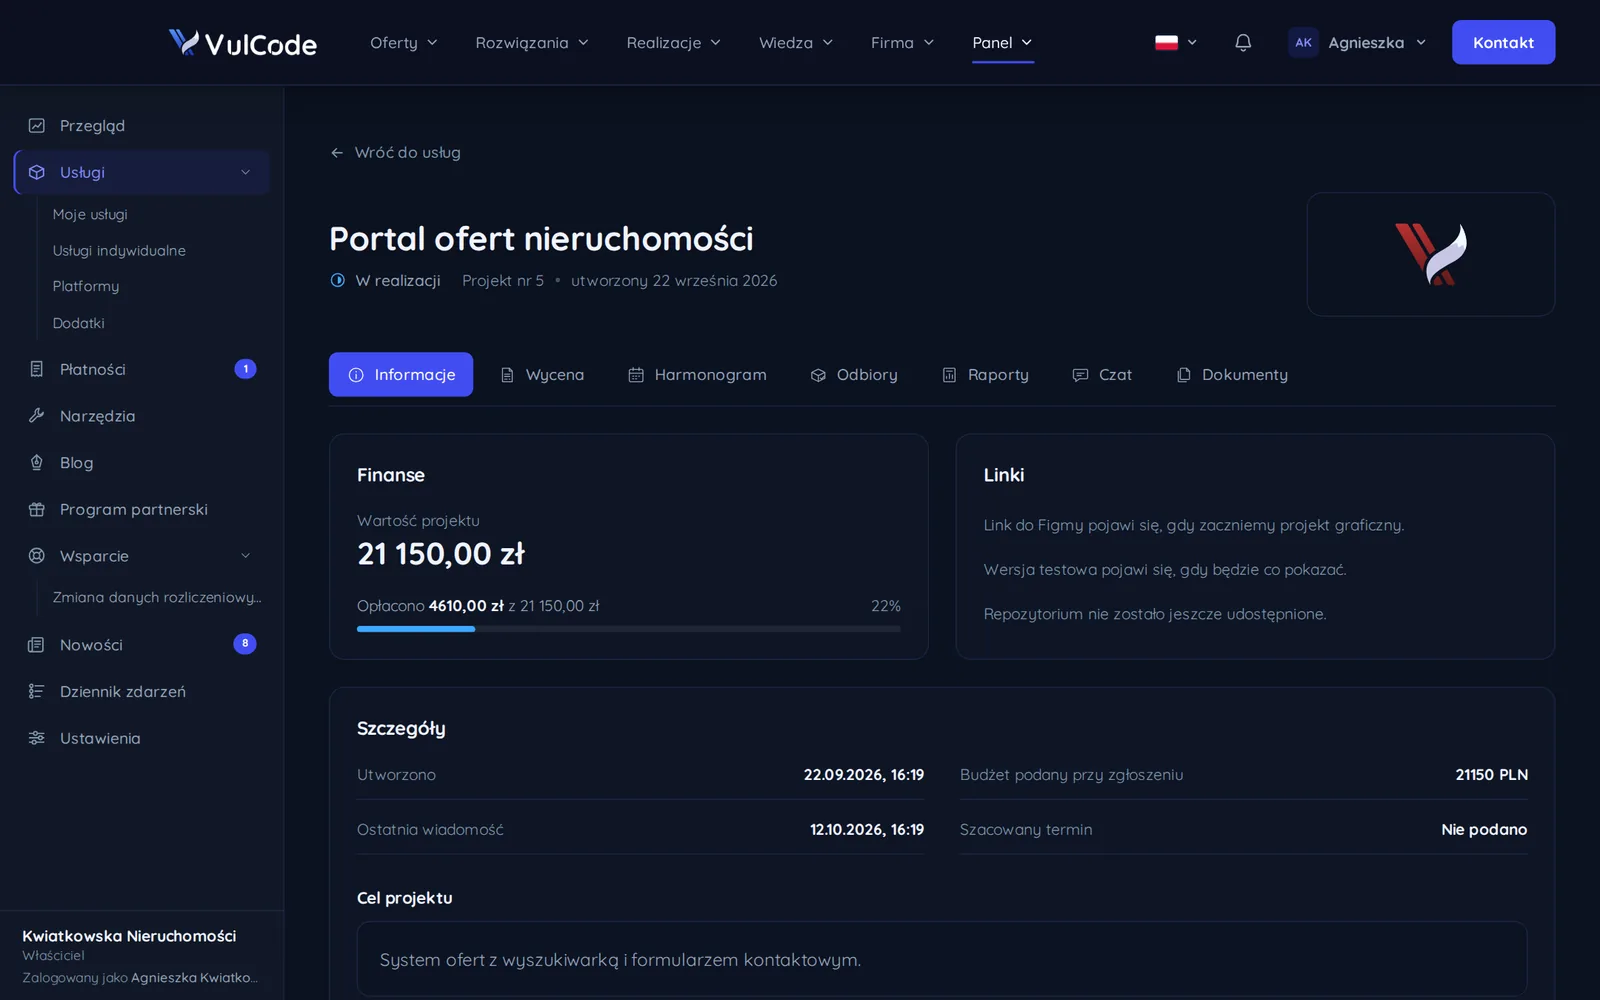Image resolution: width=1600 pixels, height=1000 pixels.
Task: Click the project logo thumbnail
Action: pos(1431,254)
